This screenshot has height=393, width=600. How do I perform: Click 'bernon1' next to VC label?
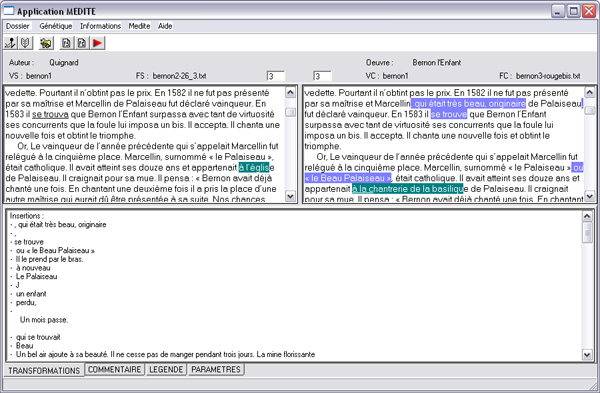[396, 76]
